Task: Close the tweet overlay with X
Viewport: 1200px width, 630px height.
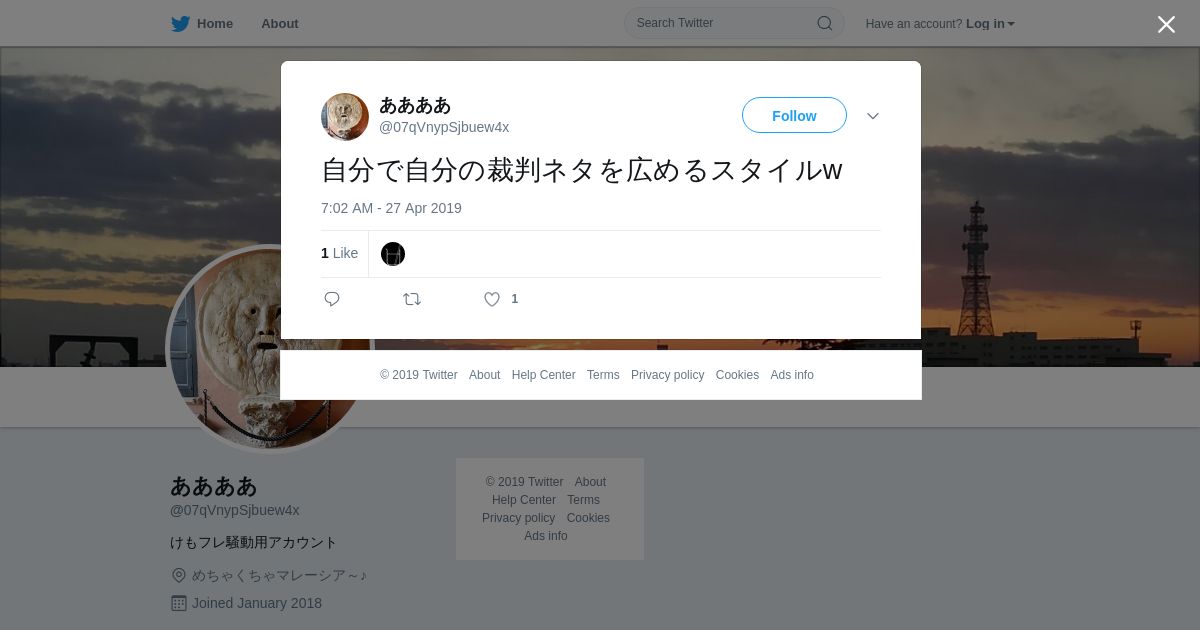Action: 1166,24
